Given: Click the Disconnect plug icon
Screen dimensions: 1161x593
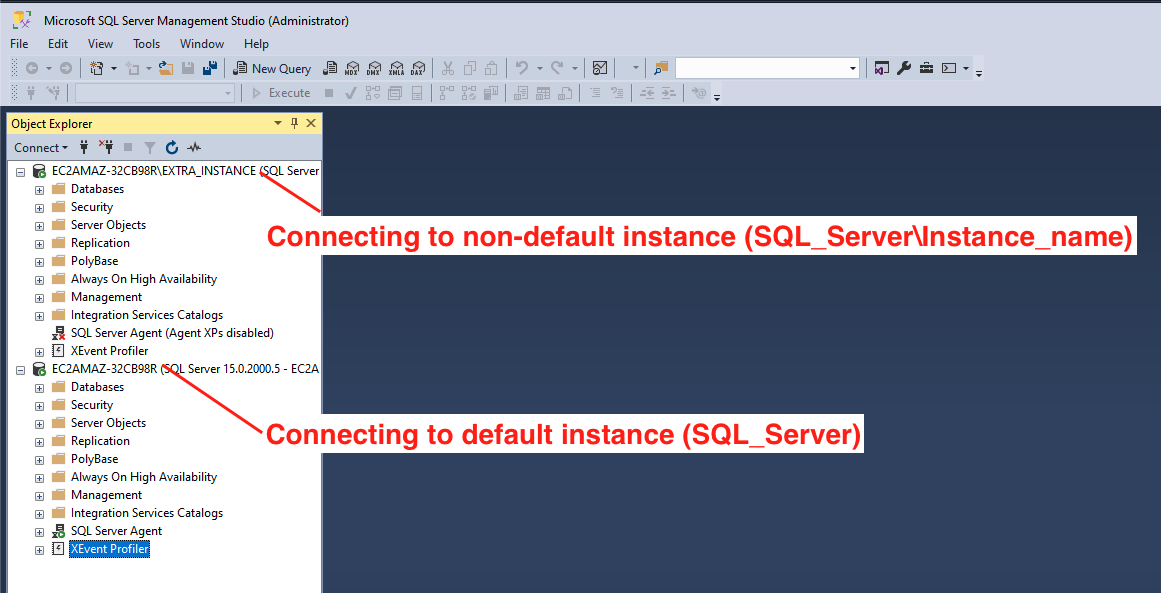Looking at the screenshot, I should pos(105,147).
